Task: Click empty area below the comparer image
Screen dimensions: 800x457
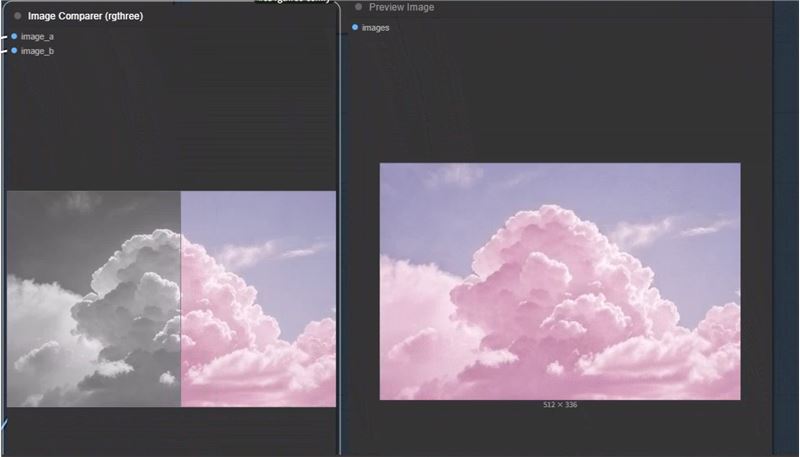Action: [170, 428]
